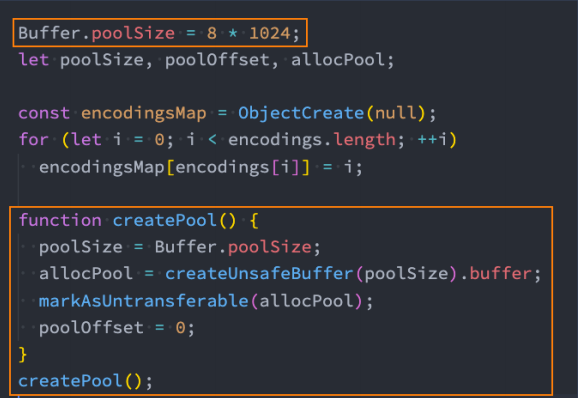Click the .buffer property access
The width and height of the screenshot is (578, 398).
pos(496,274)
